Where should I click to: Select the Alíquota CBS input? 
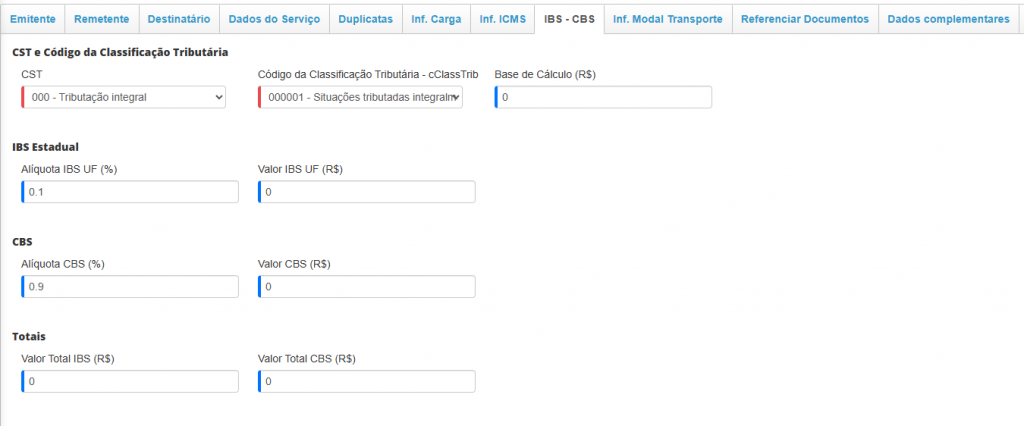point(130,287)
